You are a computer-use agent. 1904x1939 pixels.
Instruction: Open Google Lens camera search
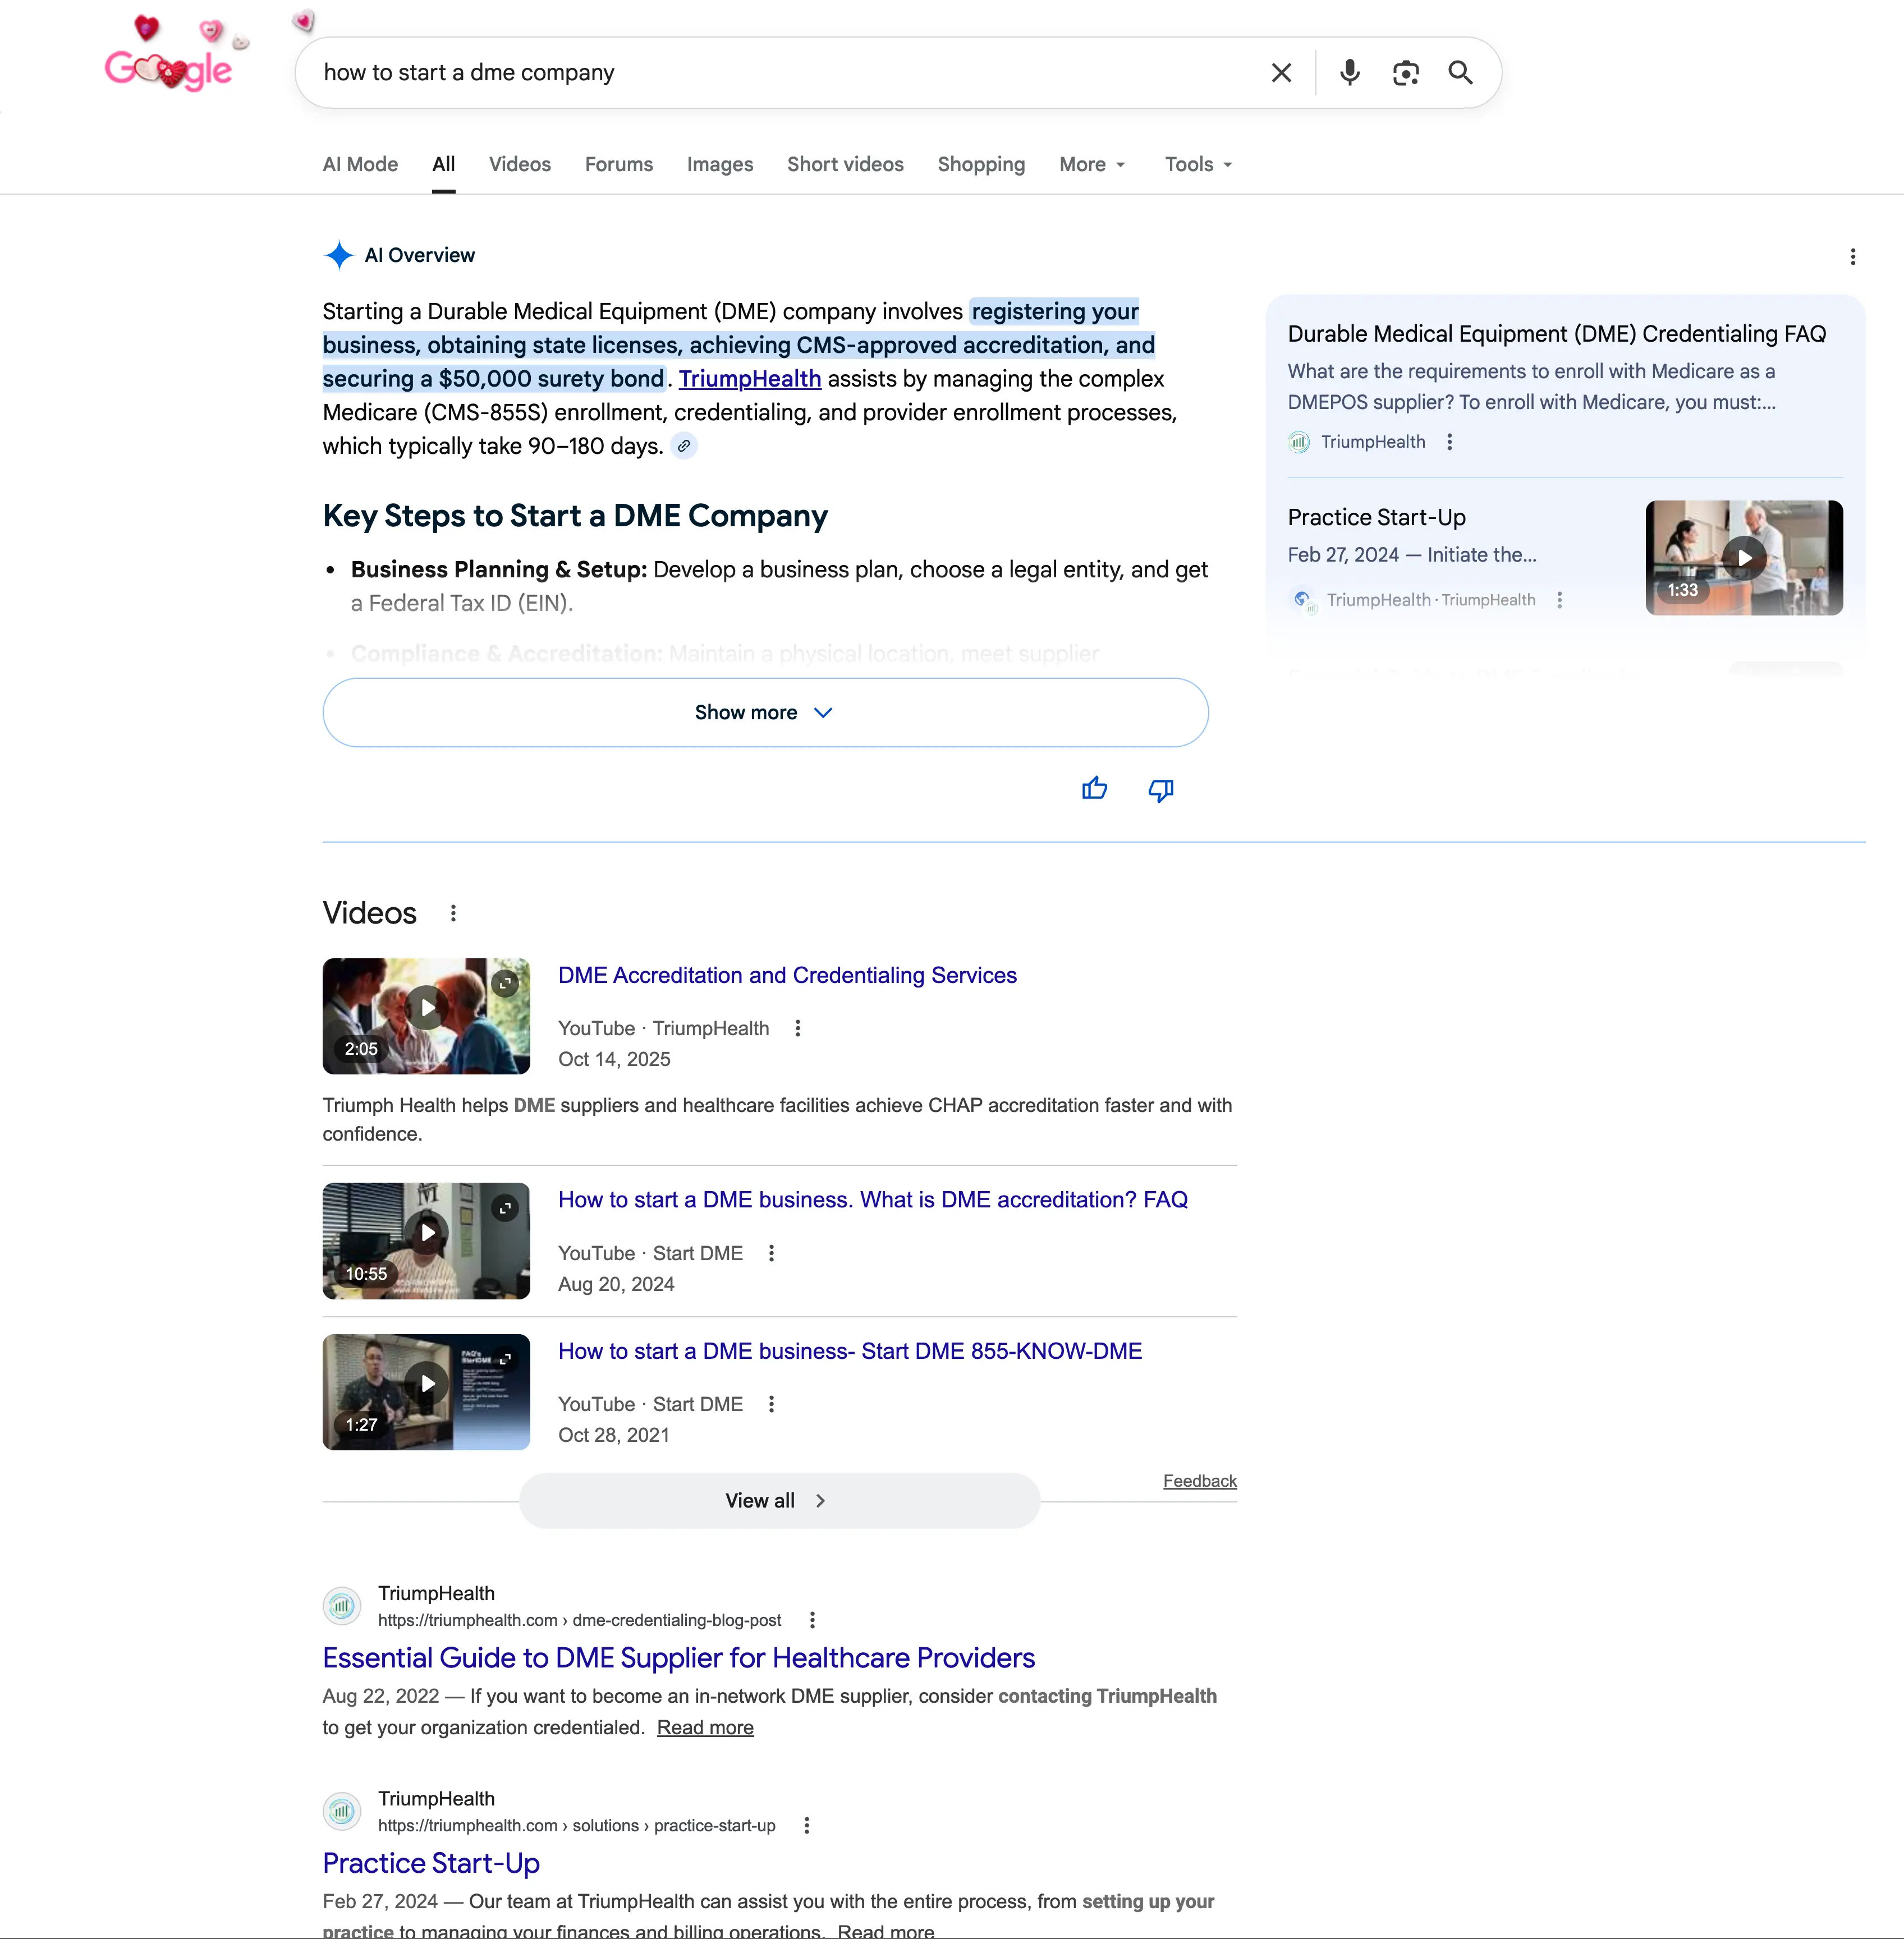1406,72
